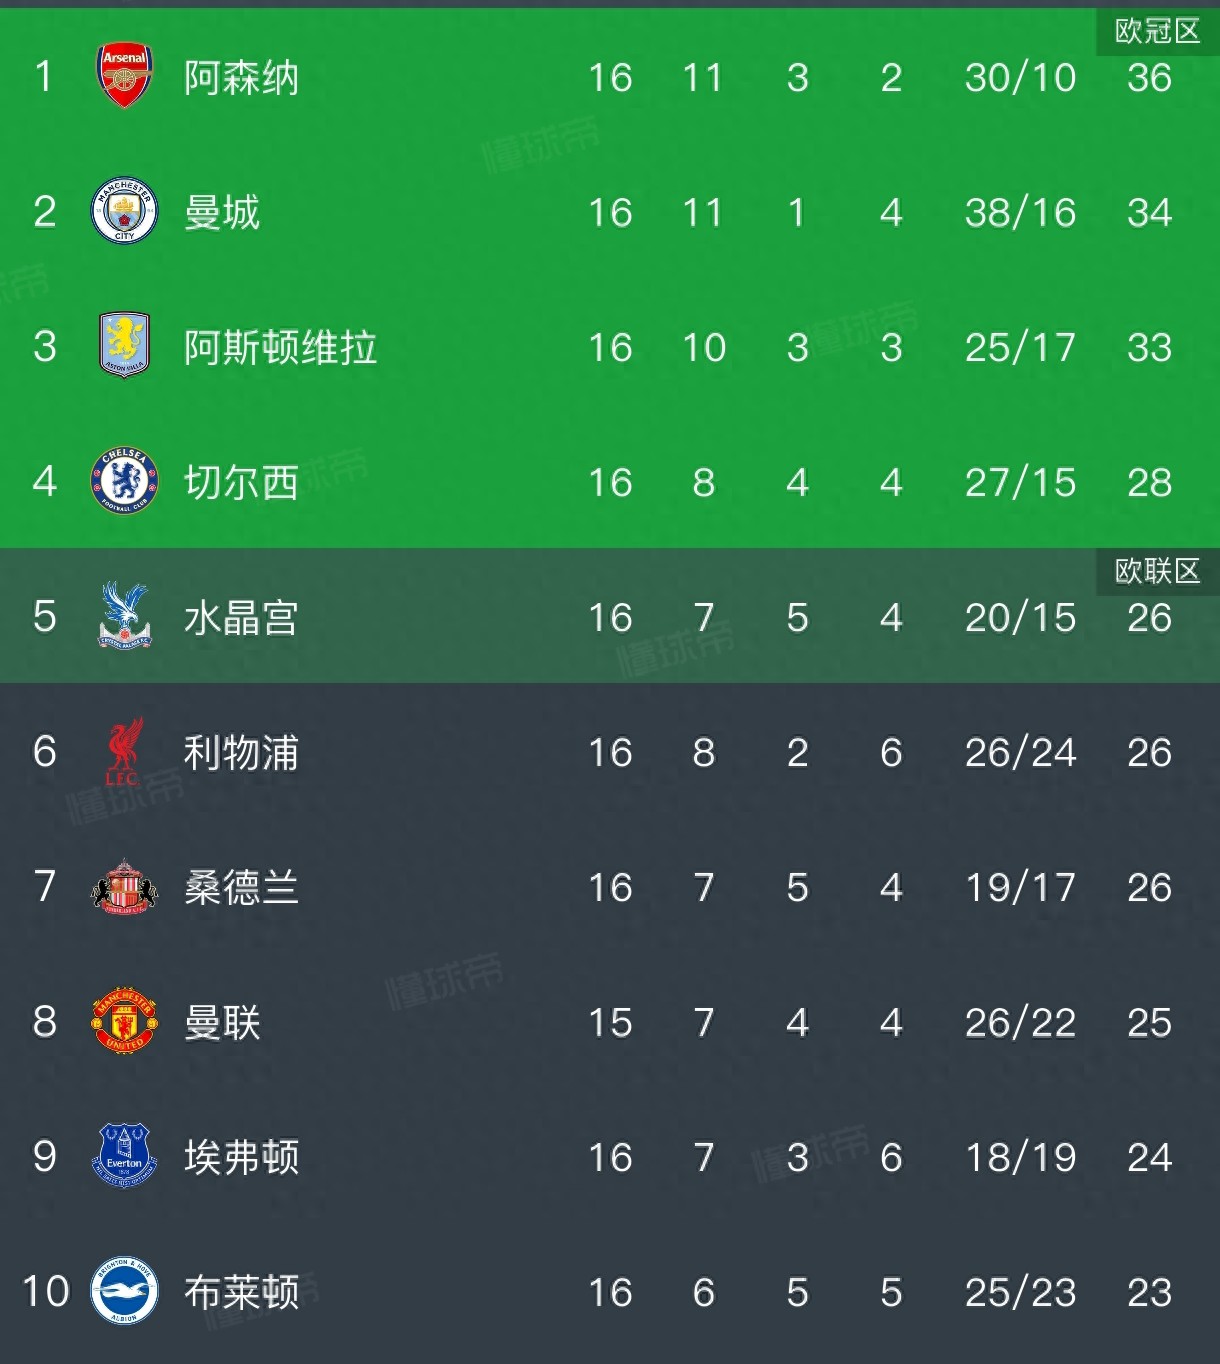Click the 欧联区 zone label
The height and width of the screenshot is (1364, 1220).
click(1157, 572)
